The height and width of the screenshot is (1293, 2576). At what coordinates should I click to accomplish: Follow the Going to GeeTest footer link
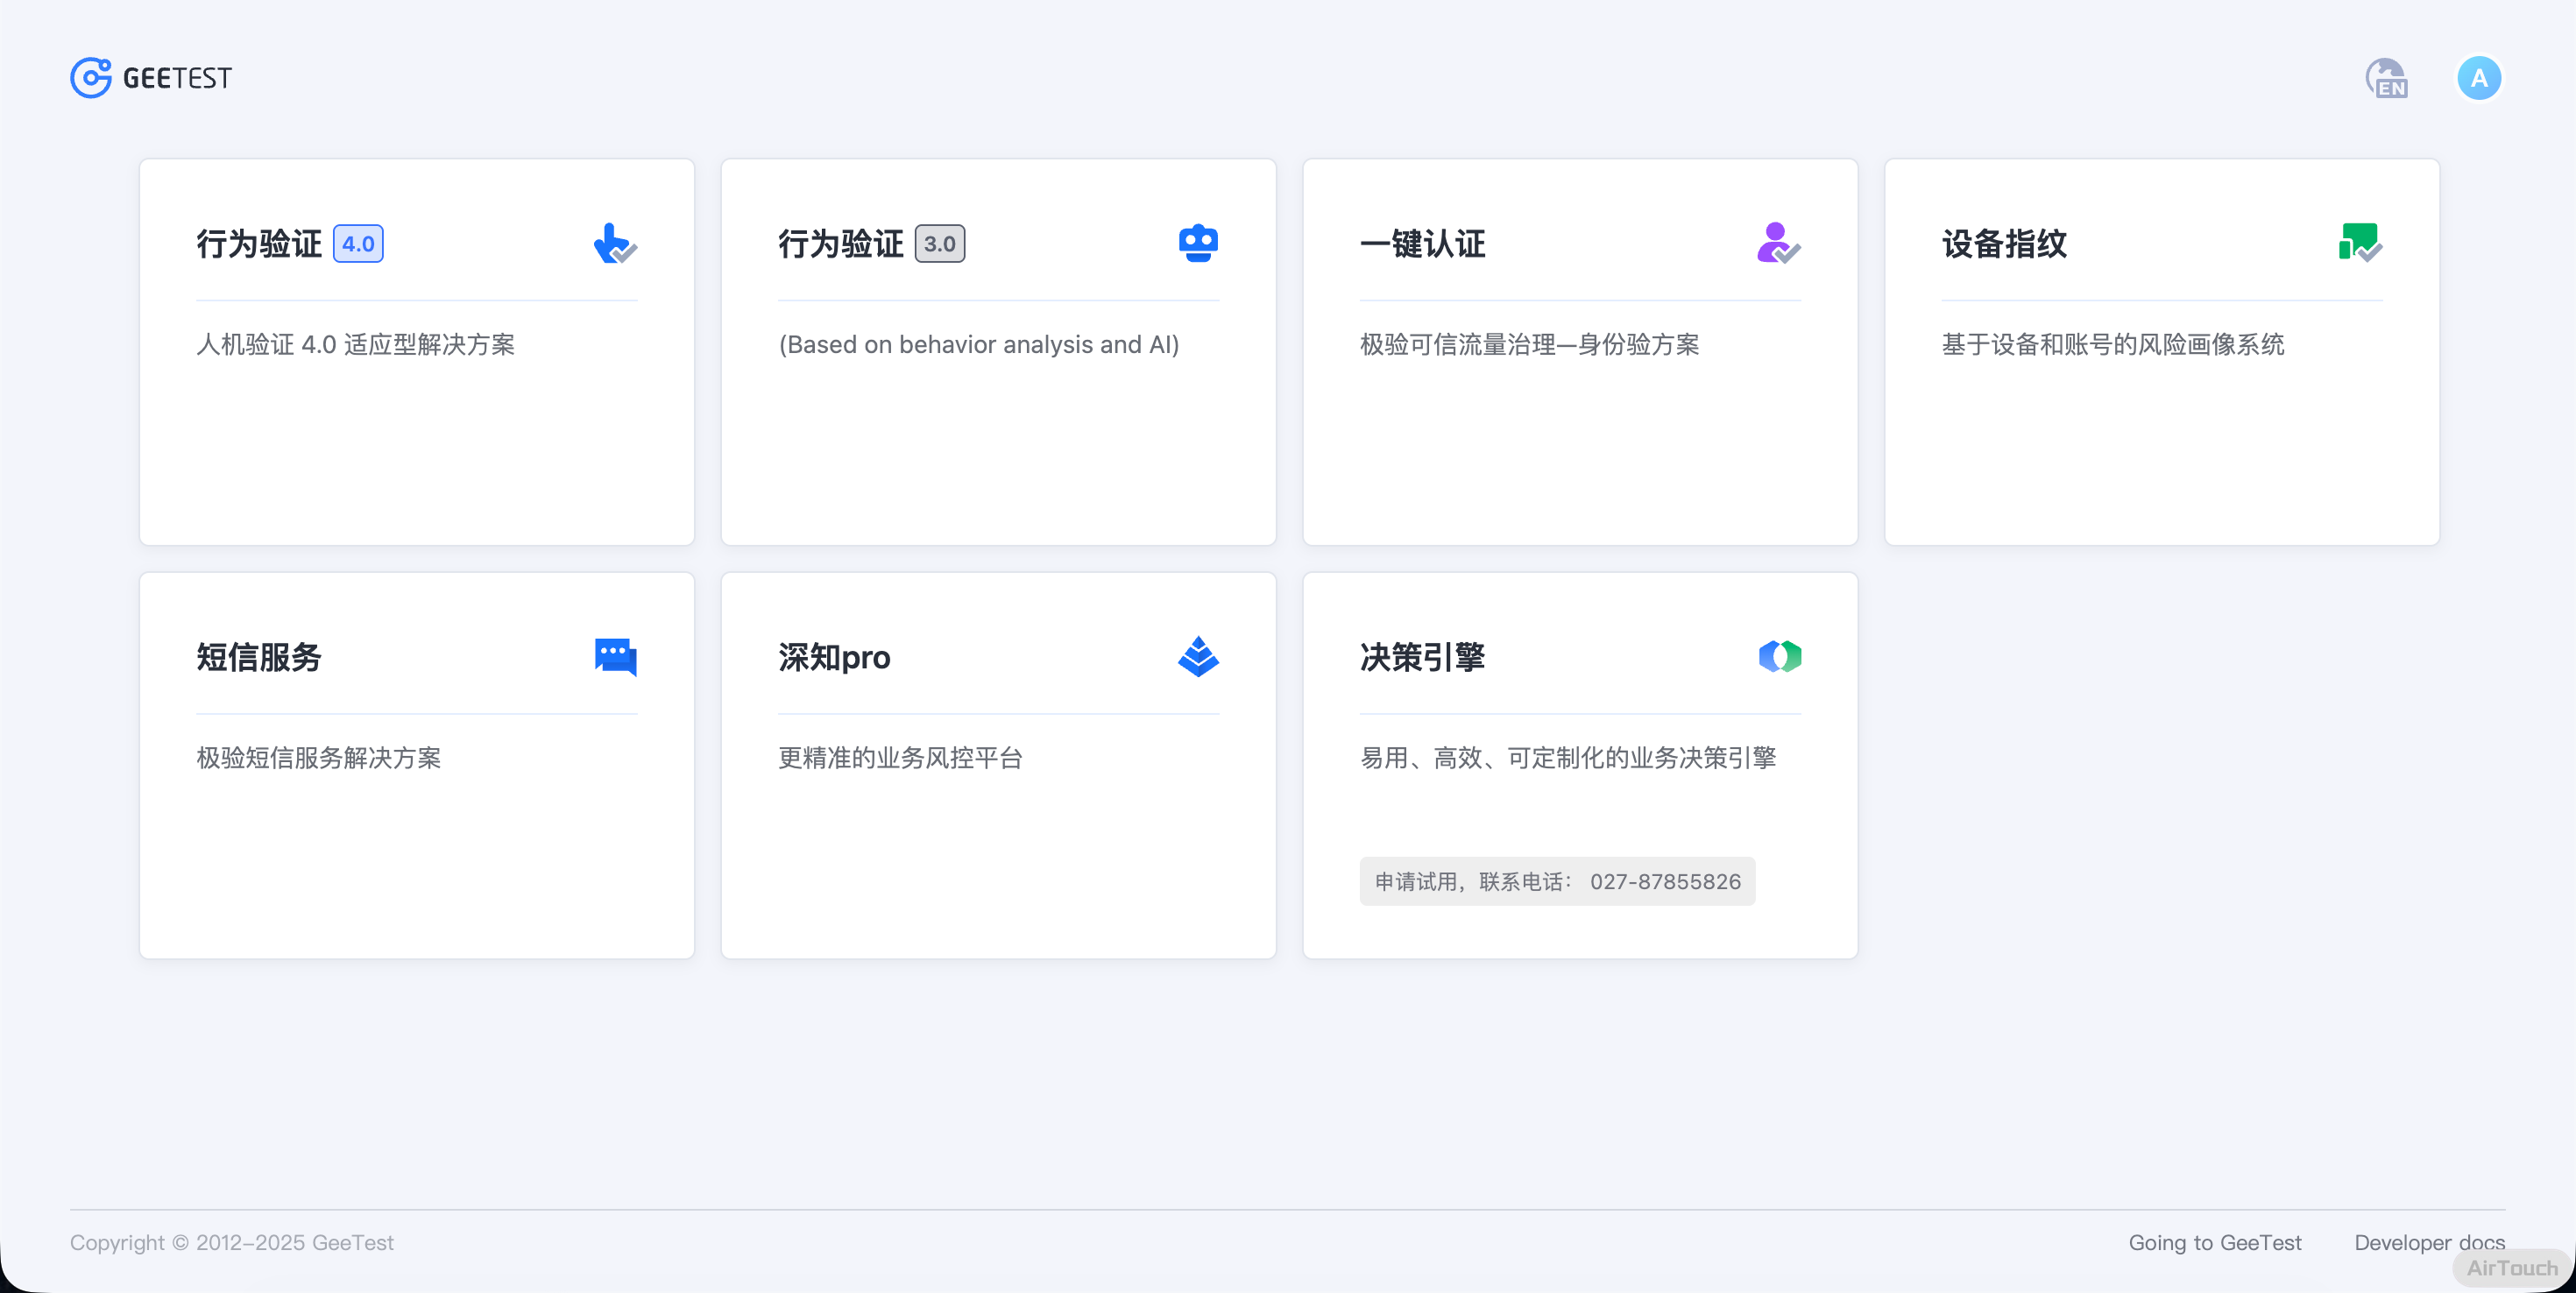coord(2214,1242)
